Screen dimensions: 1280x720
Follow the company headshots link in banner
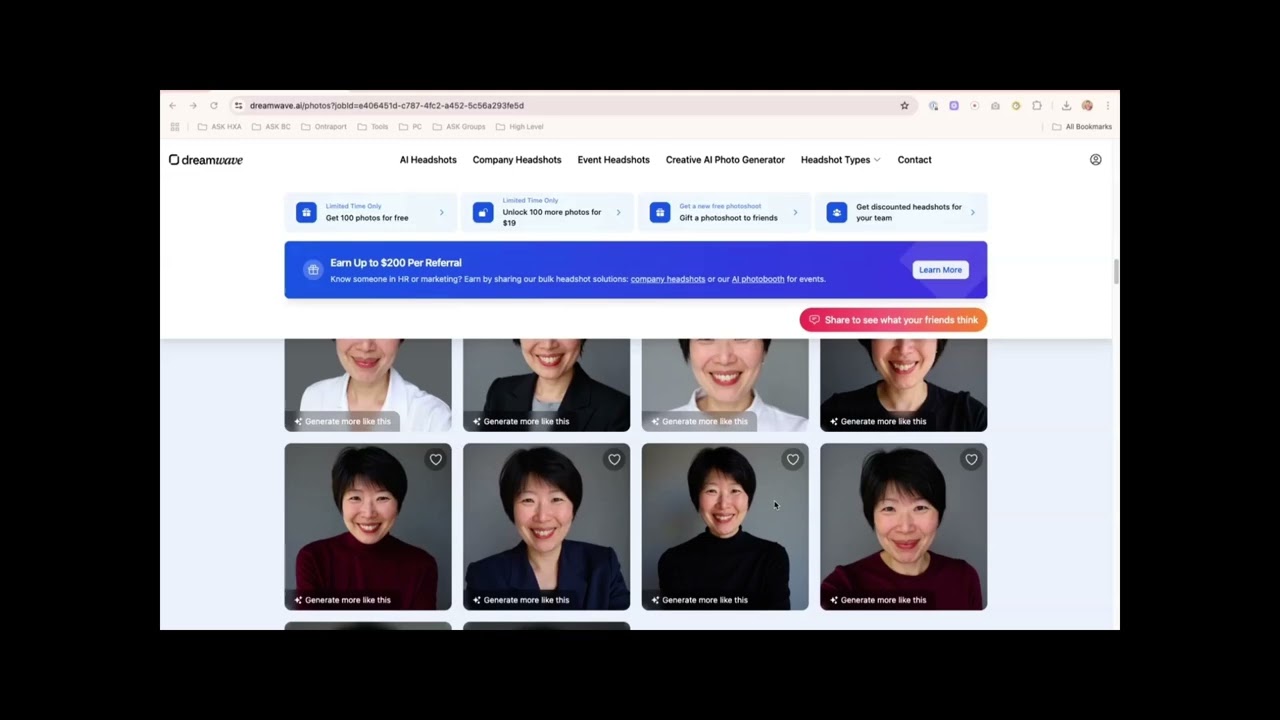[668, 279]
